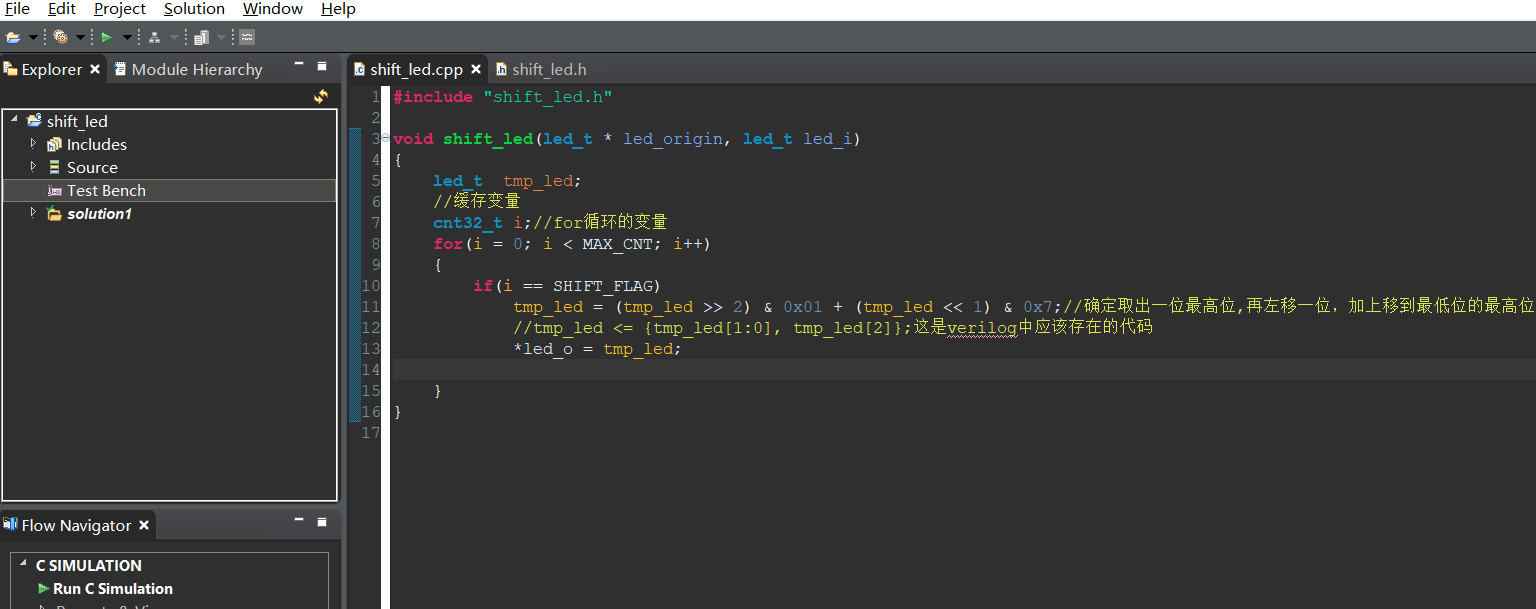Click the 0x01 constant on line 11
Viewport: 1536px width, 609px height.
[802, 306]
